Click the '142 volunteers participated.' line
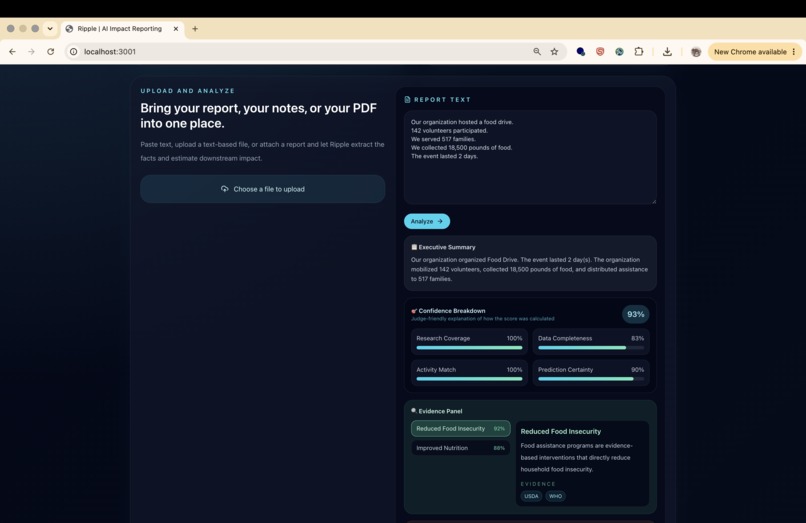Screen dimensions: 806x523 [x=449, y=131]
